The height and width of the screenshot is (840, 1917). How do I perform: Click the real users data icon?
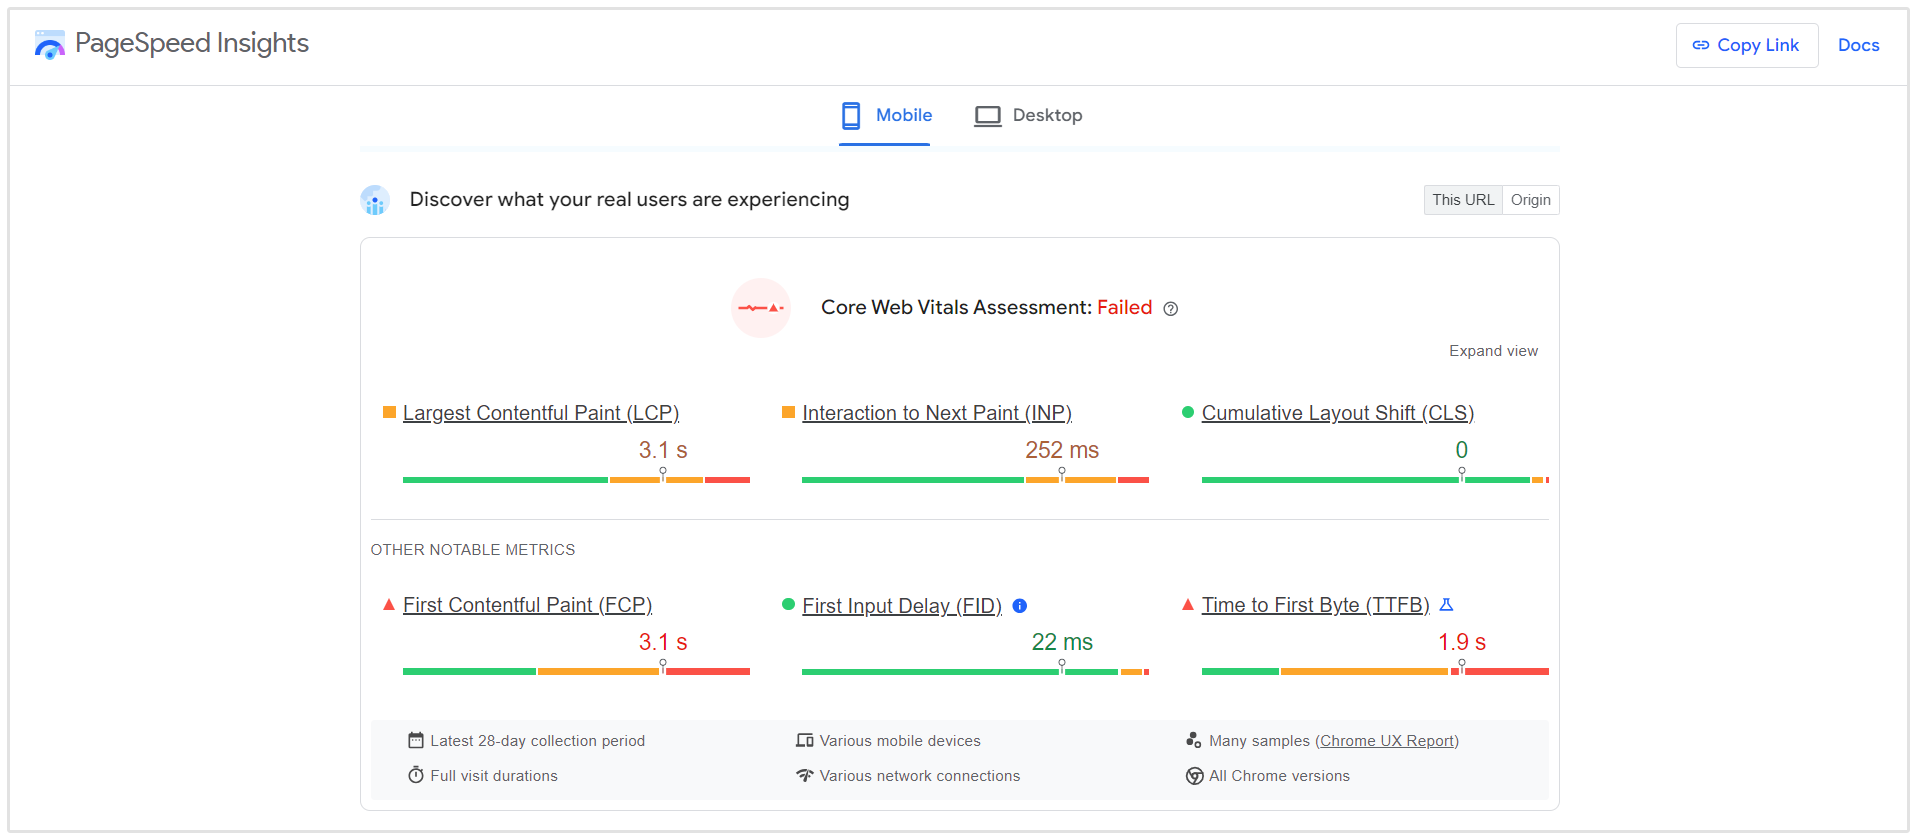[375, 200]
